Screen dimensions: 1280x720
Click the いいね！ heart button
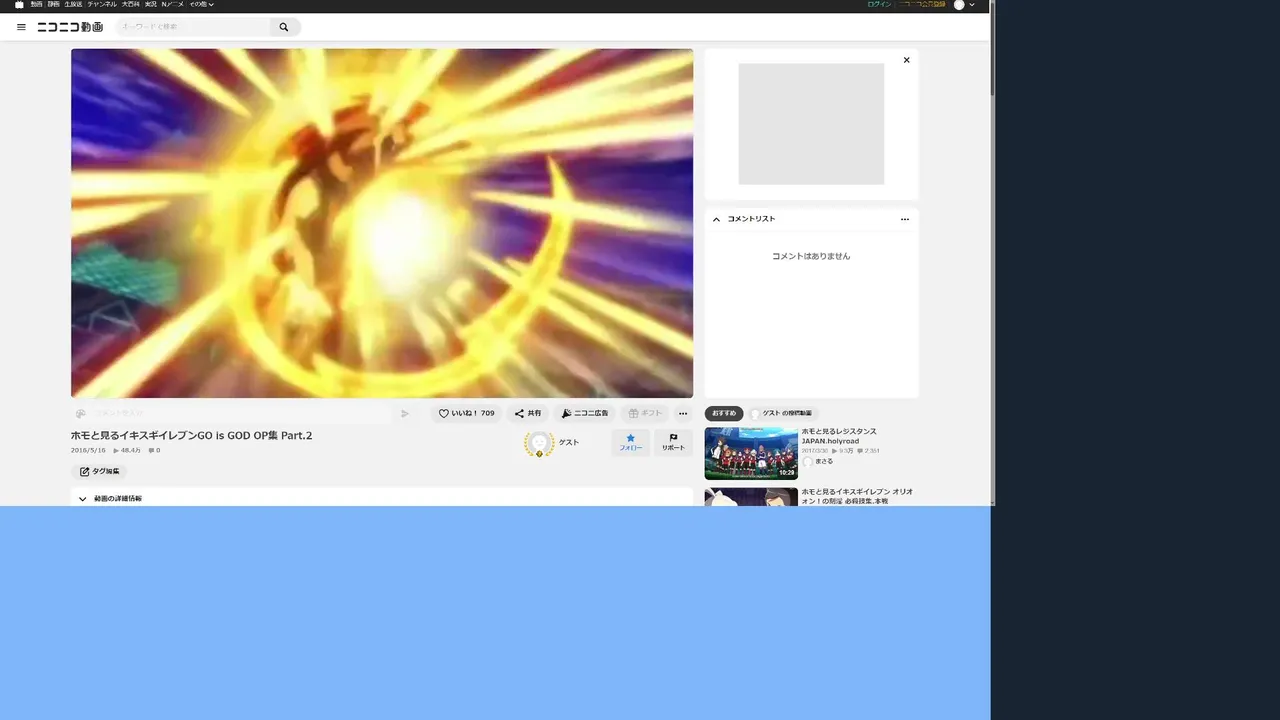467,413
